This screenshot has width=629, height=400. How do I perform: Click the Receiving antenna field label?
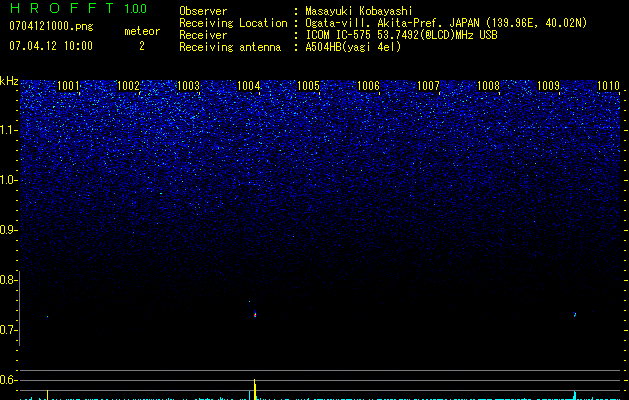[x=230, y=47]
